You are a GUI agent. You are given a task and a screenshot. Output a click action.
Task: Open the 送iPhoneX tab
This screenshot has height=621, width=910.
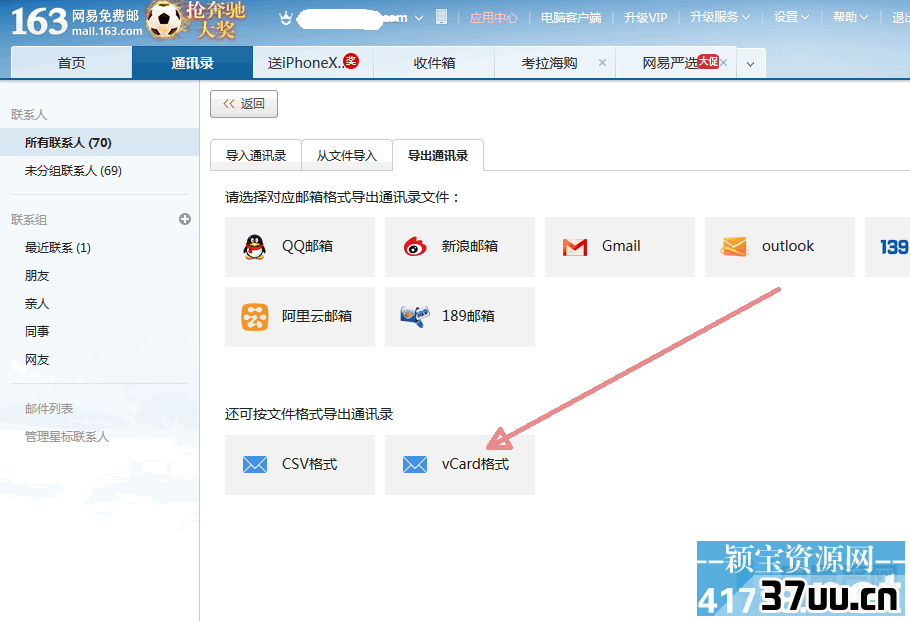(x=313, y=63)
